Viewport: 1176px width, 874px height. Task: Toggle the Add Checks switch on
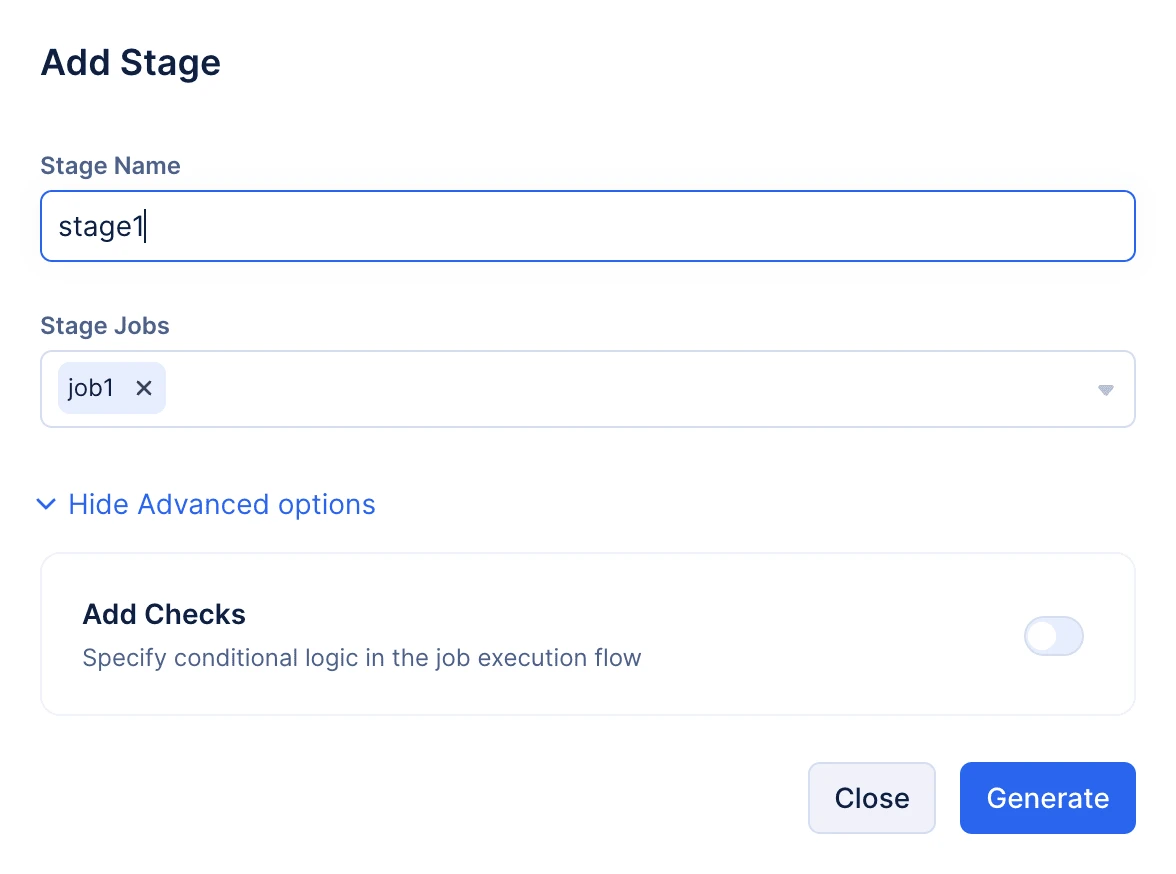(x=1054, y=636)
